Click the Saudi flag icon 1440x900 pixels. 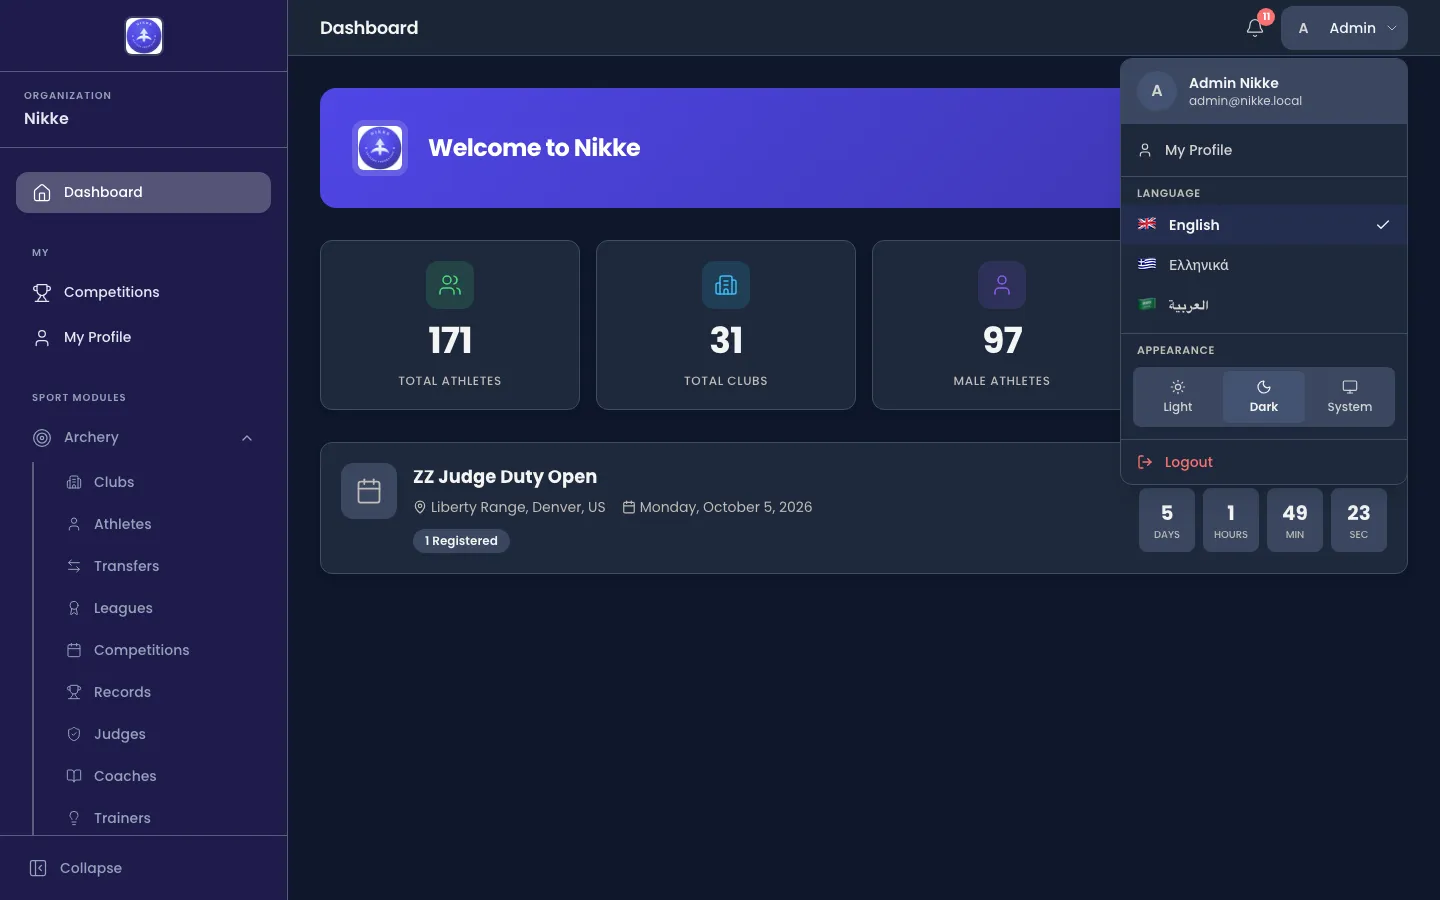point(1147,304)
